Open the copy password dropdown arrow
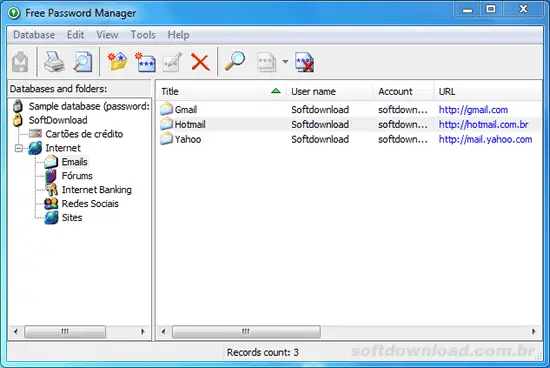Screen dimensions: 550x368 (x=286, y=62)
